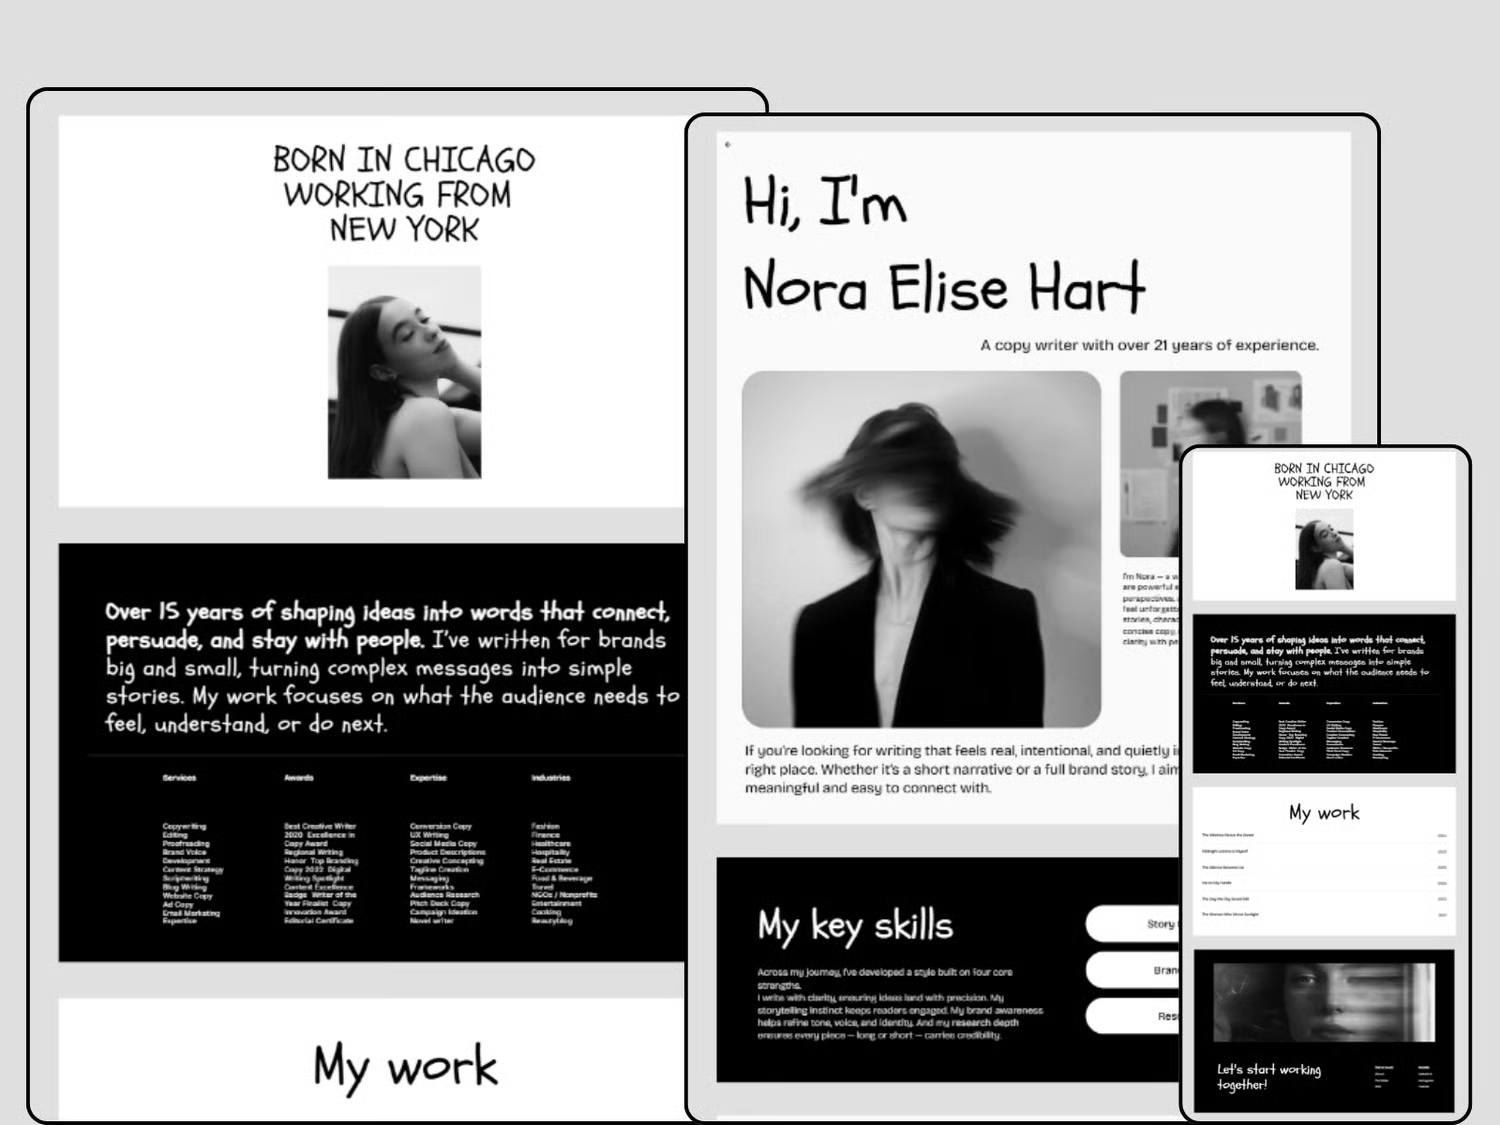Click "A copy writer with over 21 years" tagline

[x=1149, y=345]
